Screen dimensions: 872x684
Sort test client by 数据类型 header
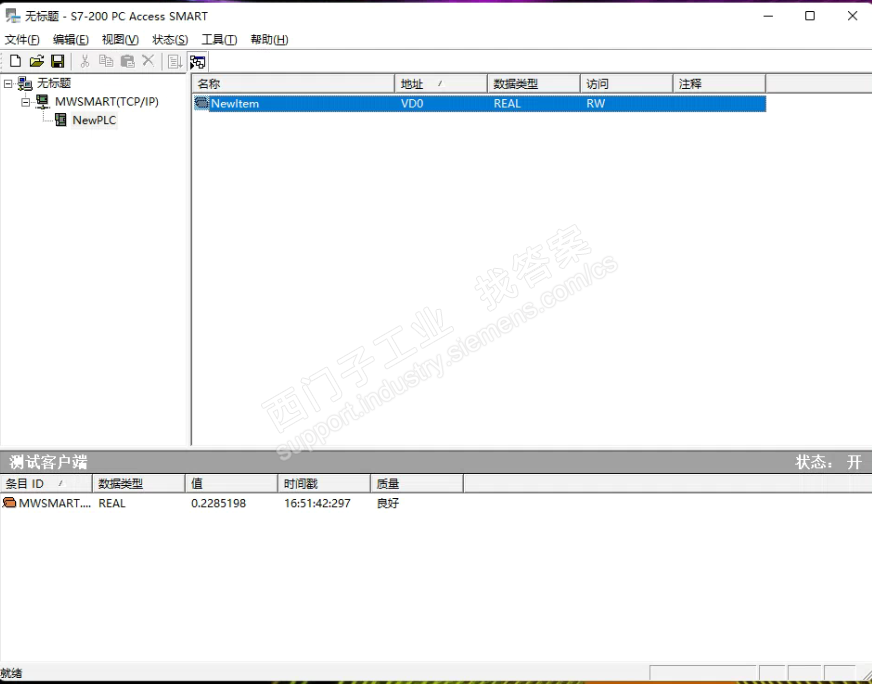point(139,484)
